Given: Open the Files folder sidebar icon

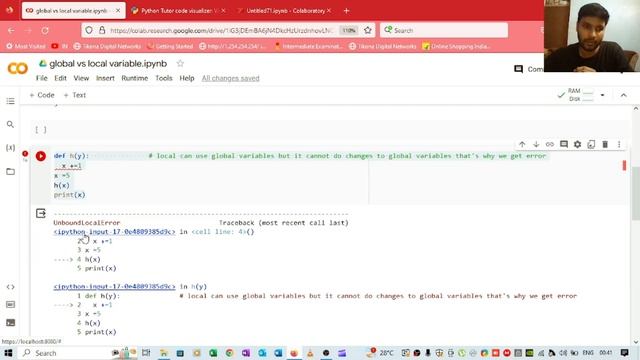Looking at the screenshot, I should 11,171.
